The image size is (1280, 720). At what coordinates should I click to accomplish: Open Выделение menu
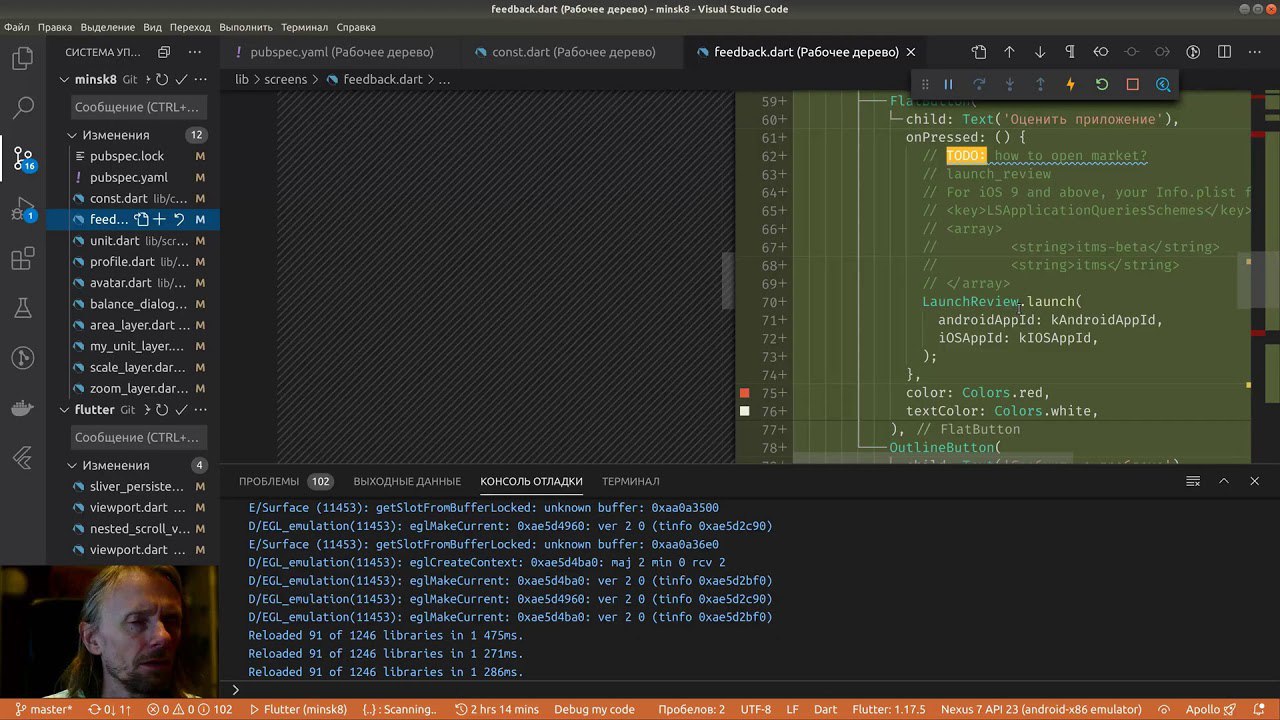(107, 27)
